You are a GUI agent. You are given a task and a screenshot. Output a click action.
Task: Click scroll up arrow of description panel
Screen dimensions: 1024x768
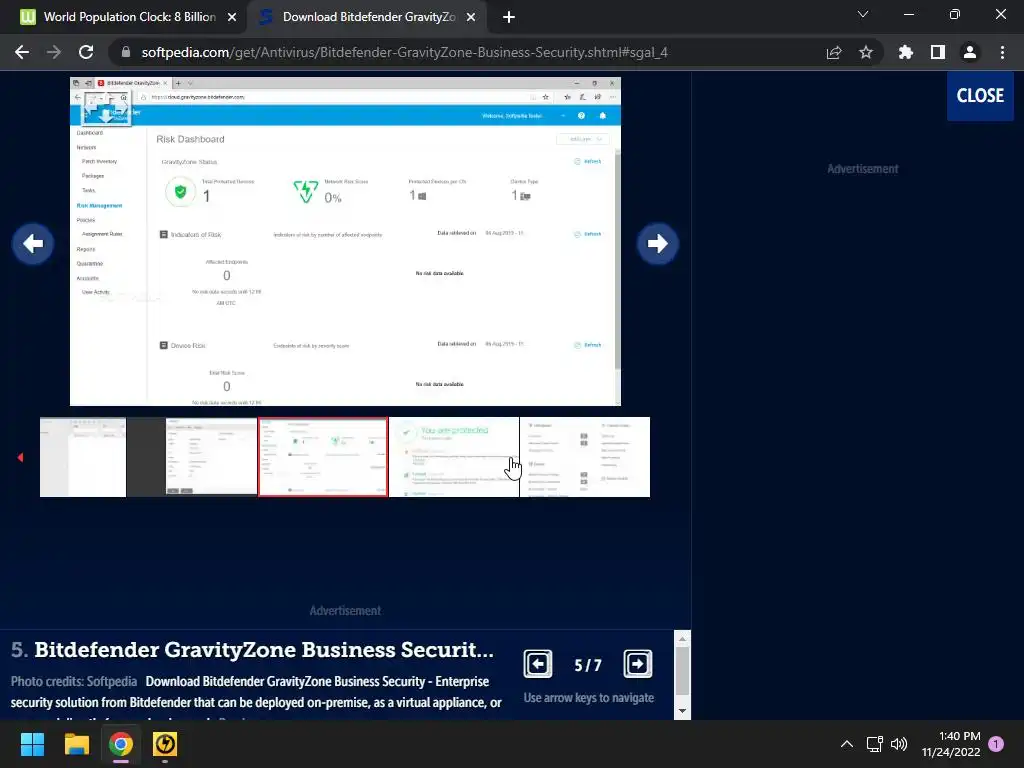(682, 639)
